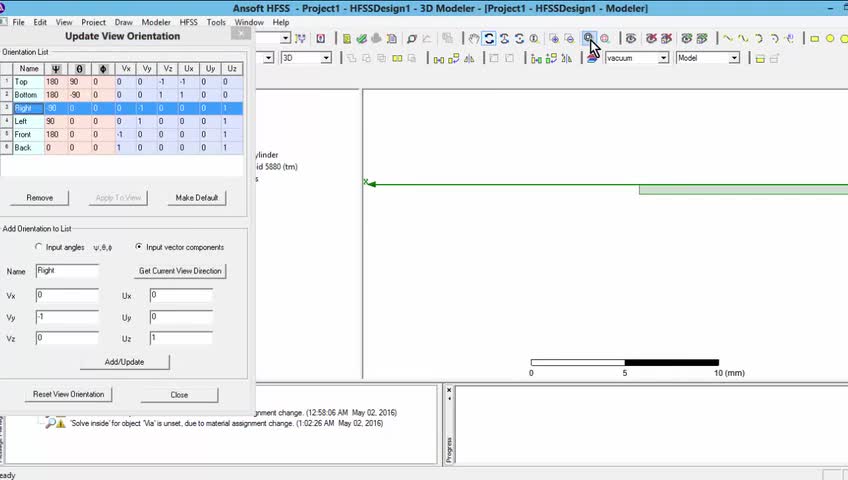The height and width of the screenshot is (480, 848).
Task: Click the Name input field
Action: click(x=67, y=271)
